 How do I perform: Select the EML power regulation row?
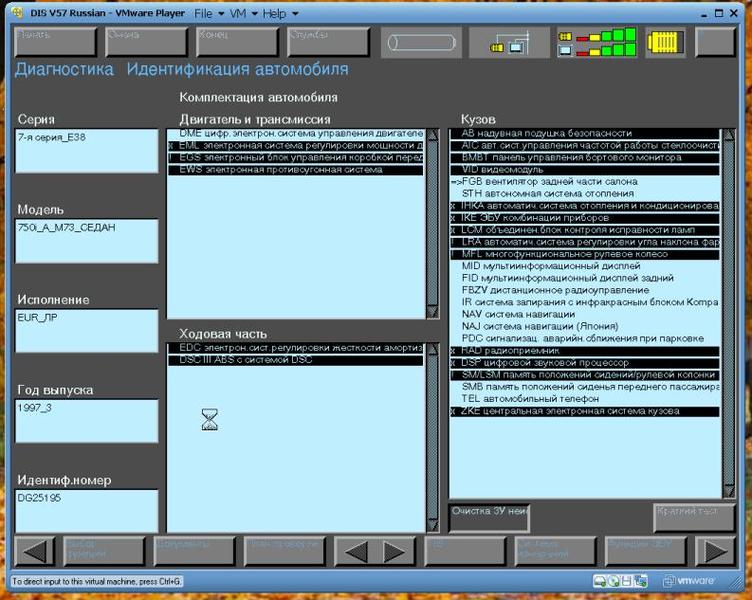tap(296, 145)
